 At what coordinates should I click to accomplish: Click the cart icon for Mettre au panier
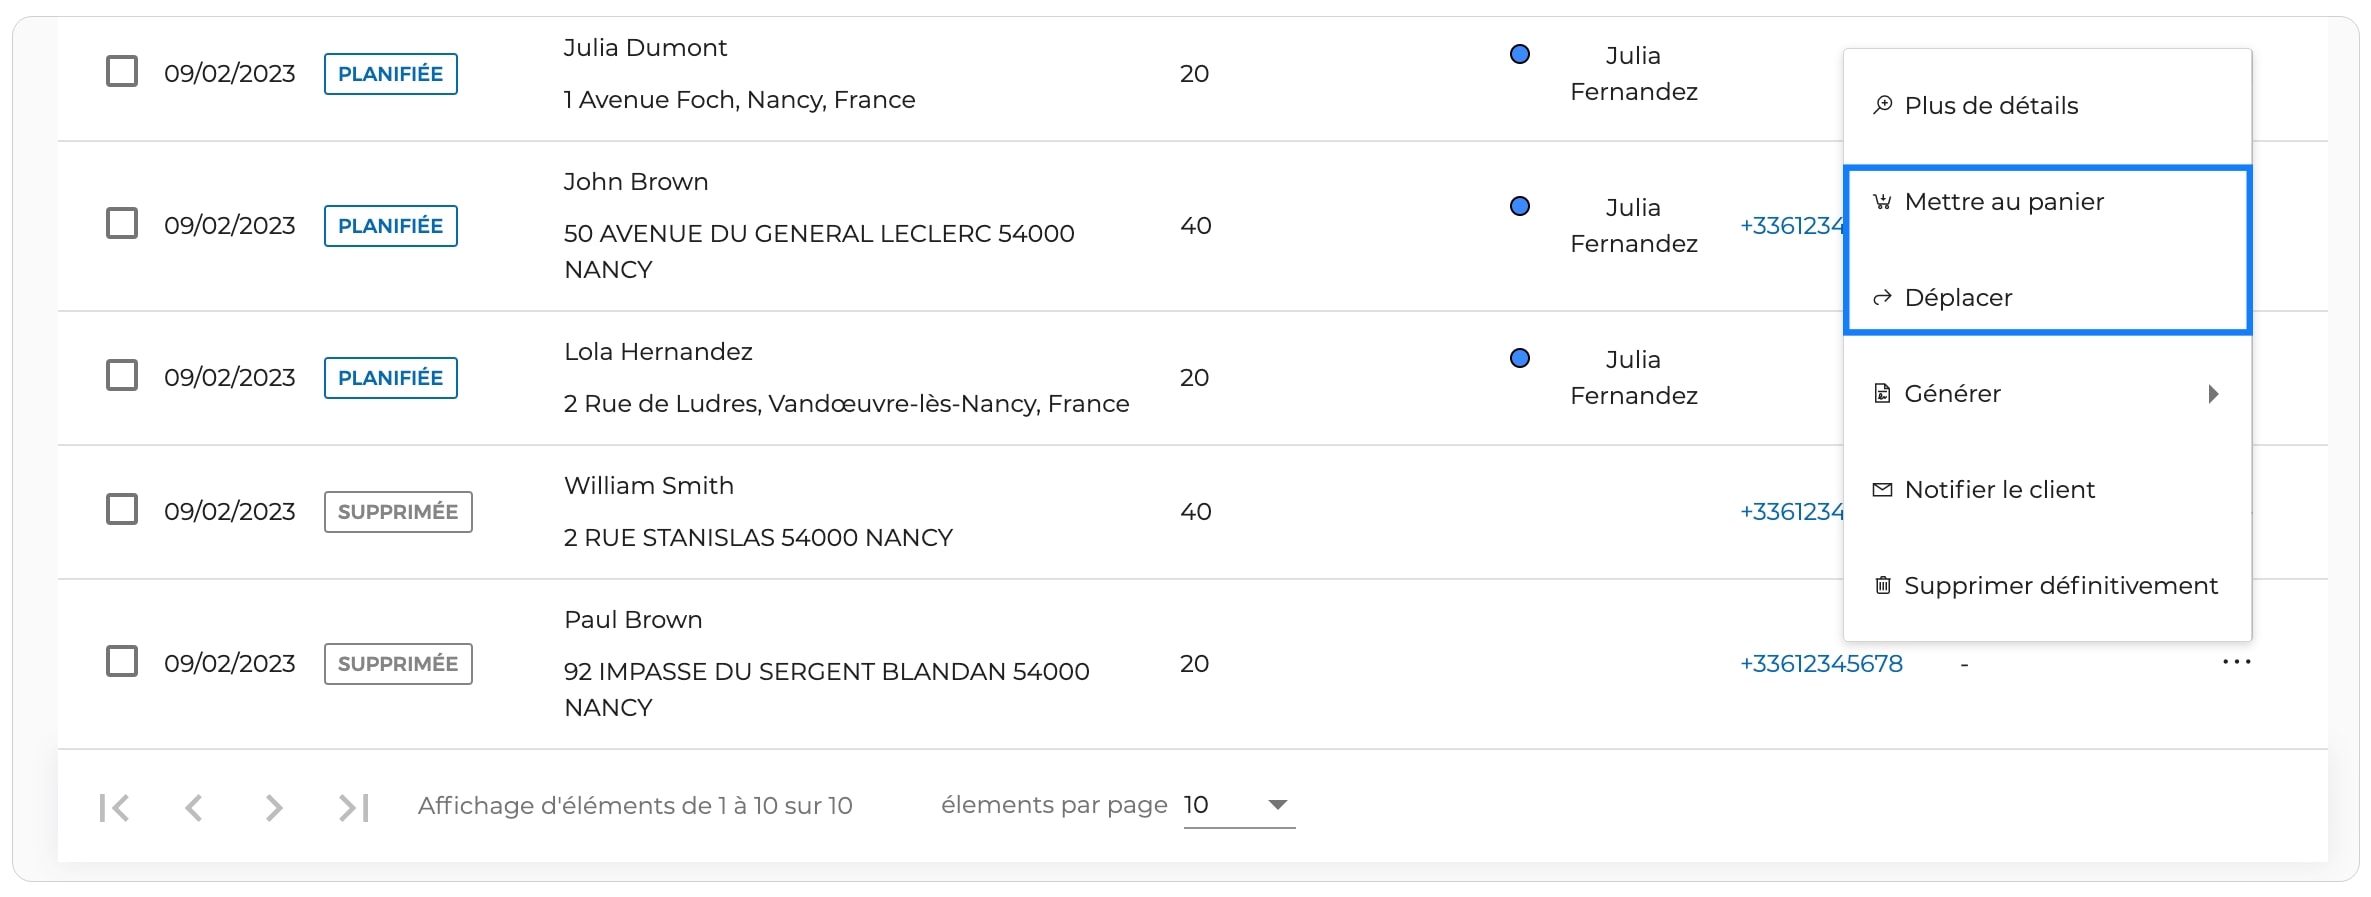tap(1882, 201)
